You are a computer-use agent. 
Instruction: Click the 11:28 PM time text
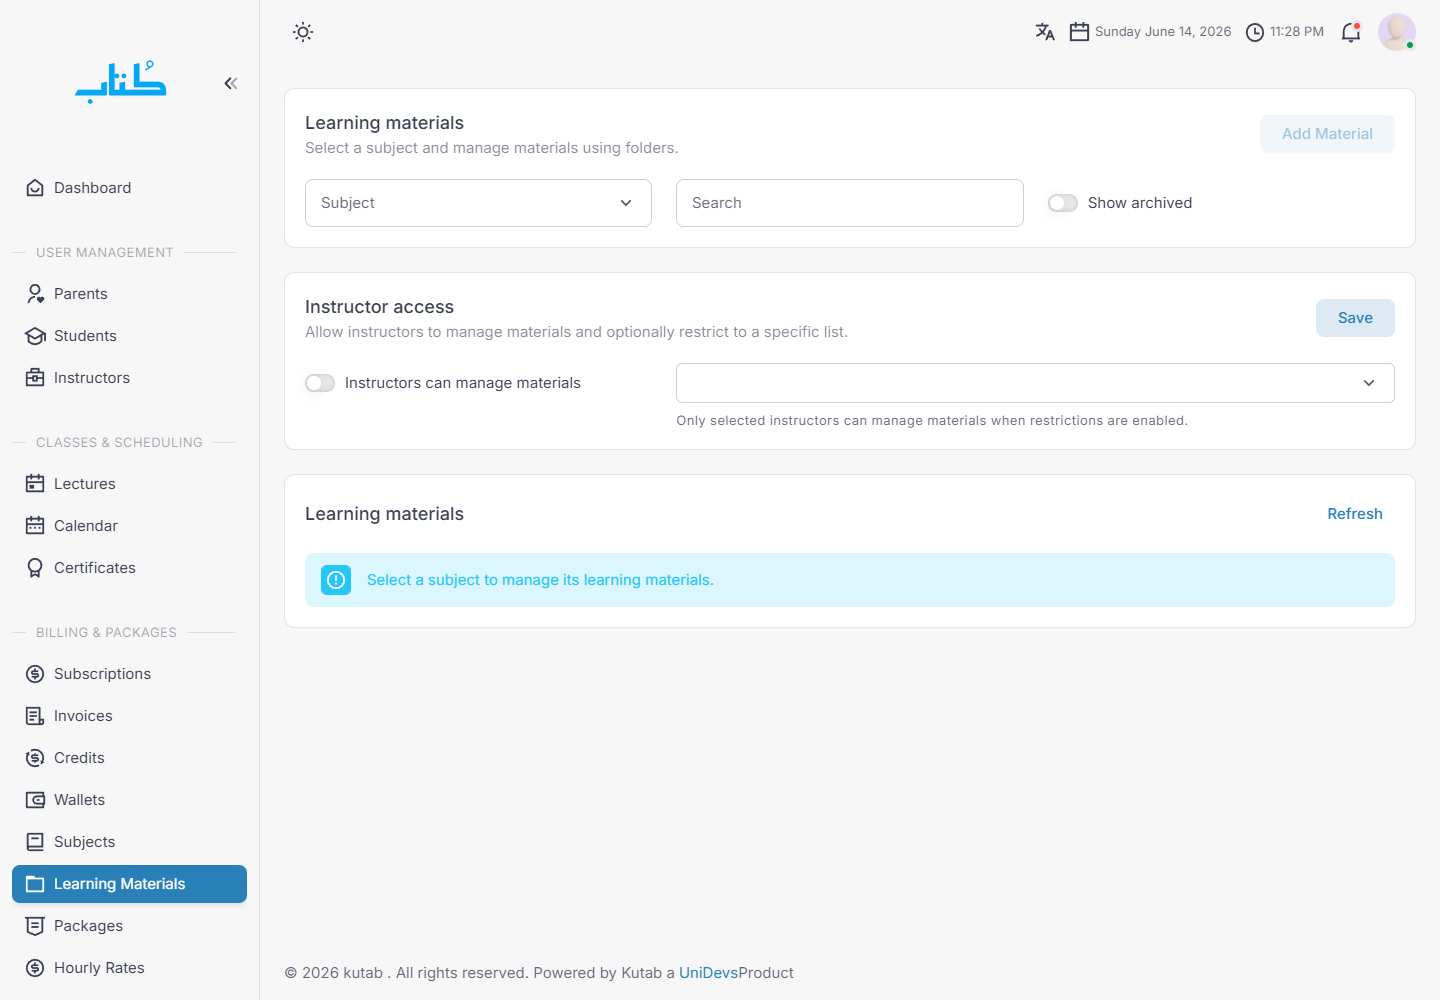tap(1297, 32)
